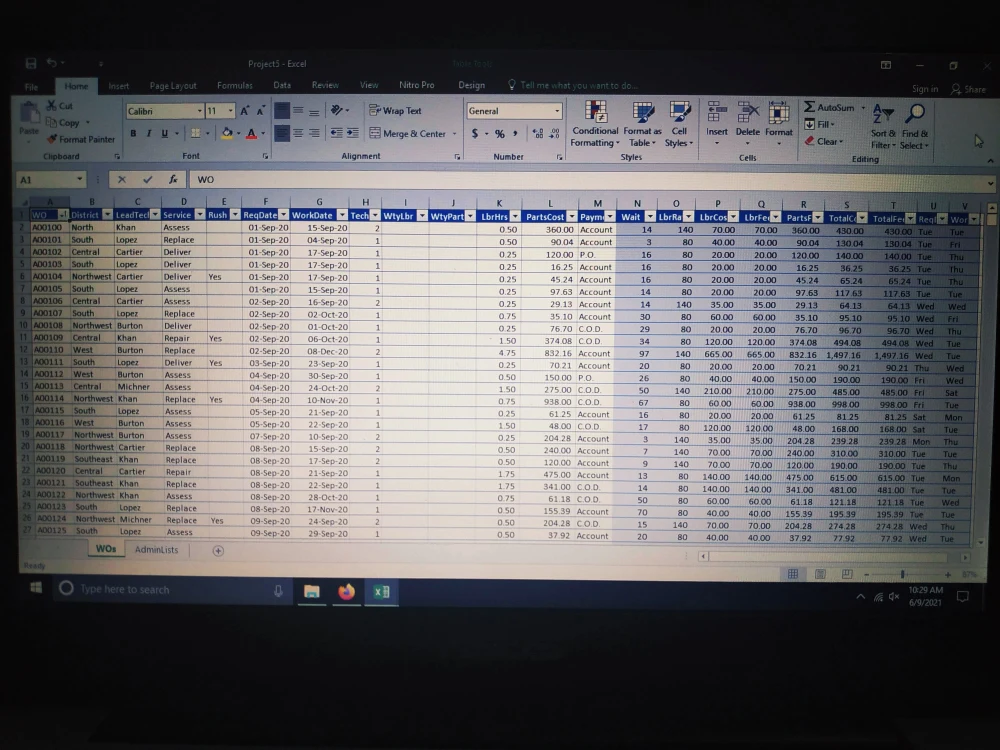The image size is (1000, 750).
Task: Open Service column filter dropdown
Action: (200, 215)
